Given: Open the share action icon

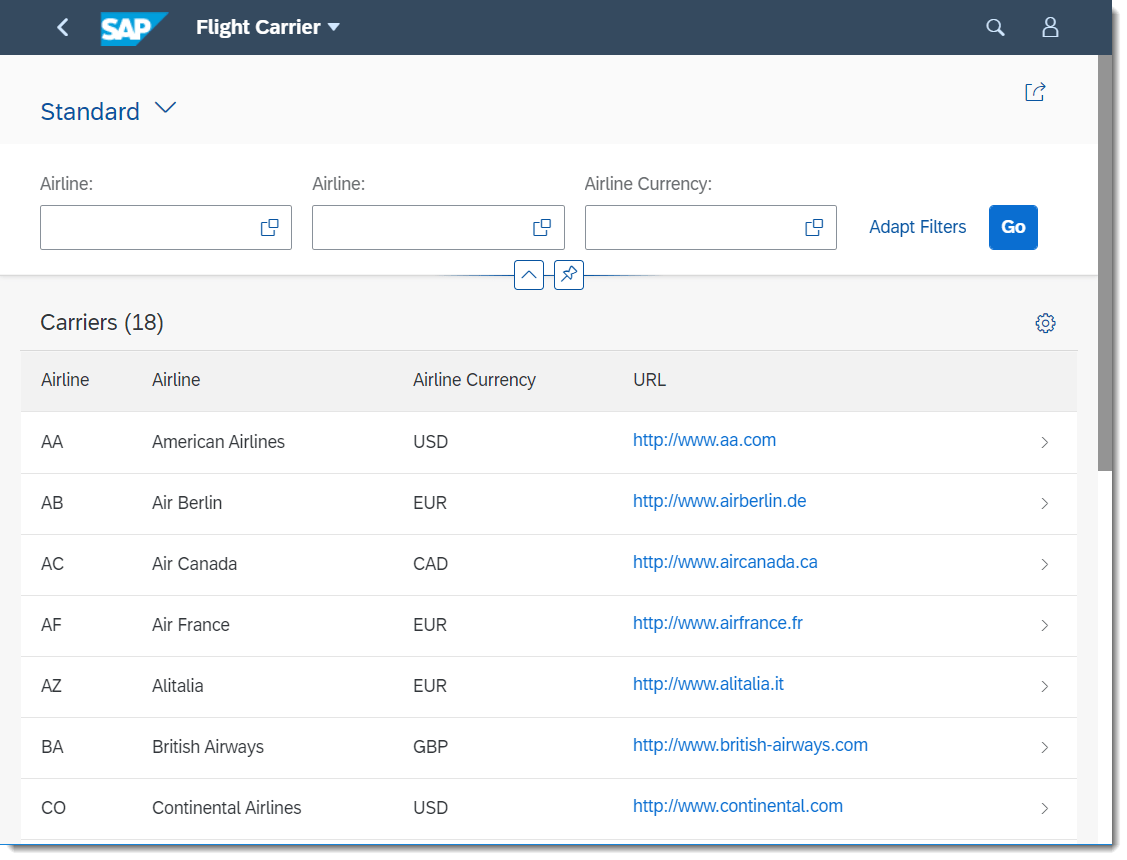Looking at the screenshot, I should [x=1035, y=91].
